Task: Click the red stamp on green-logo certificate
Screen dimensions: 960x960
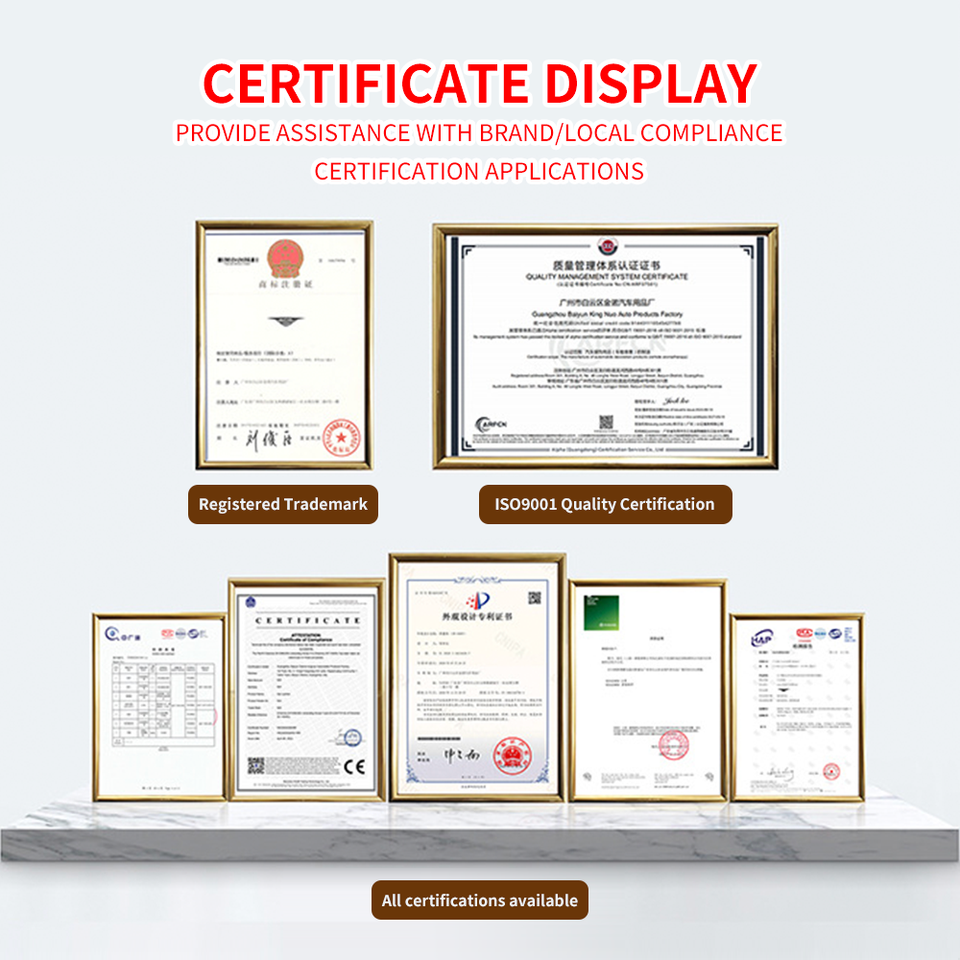Action: [673, 745]
